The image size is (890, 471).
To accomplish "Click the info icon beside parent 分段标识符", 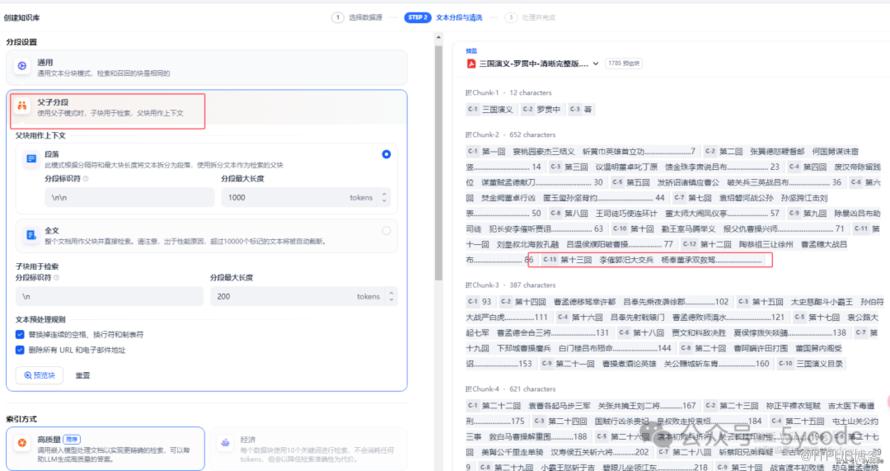I will pyautogui.click(x=86, y=179).
